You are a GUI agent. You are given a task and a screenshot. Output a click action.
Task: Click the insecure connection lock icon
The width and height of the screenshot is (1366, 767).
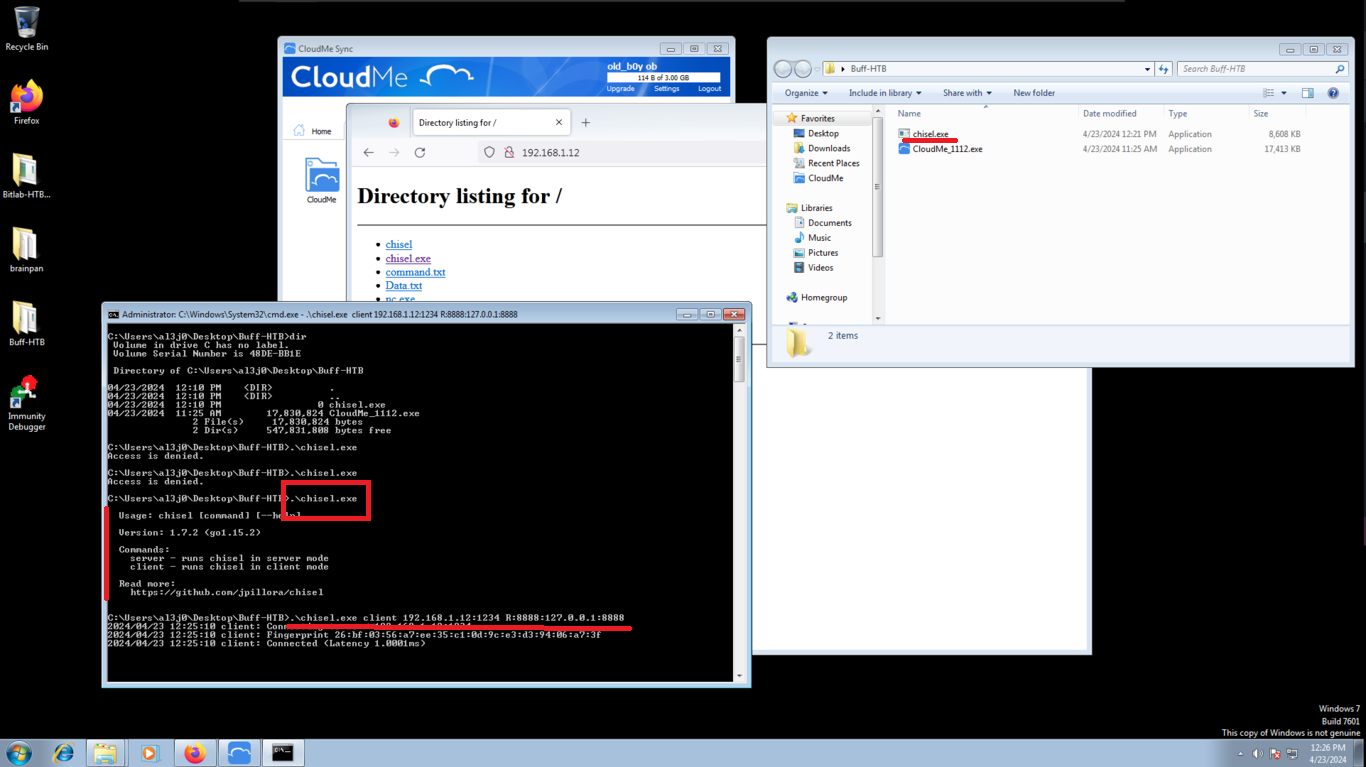tap(509, 153)
